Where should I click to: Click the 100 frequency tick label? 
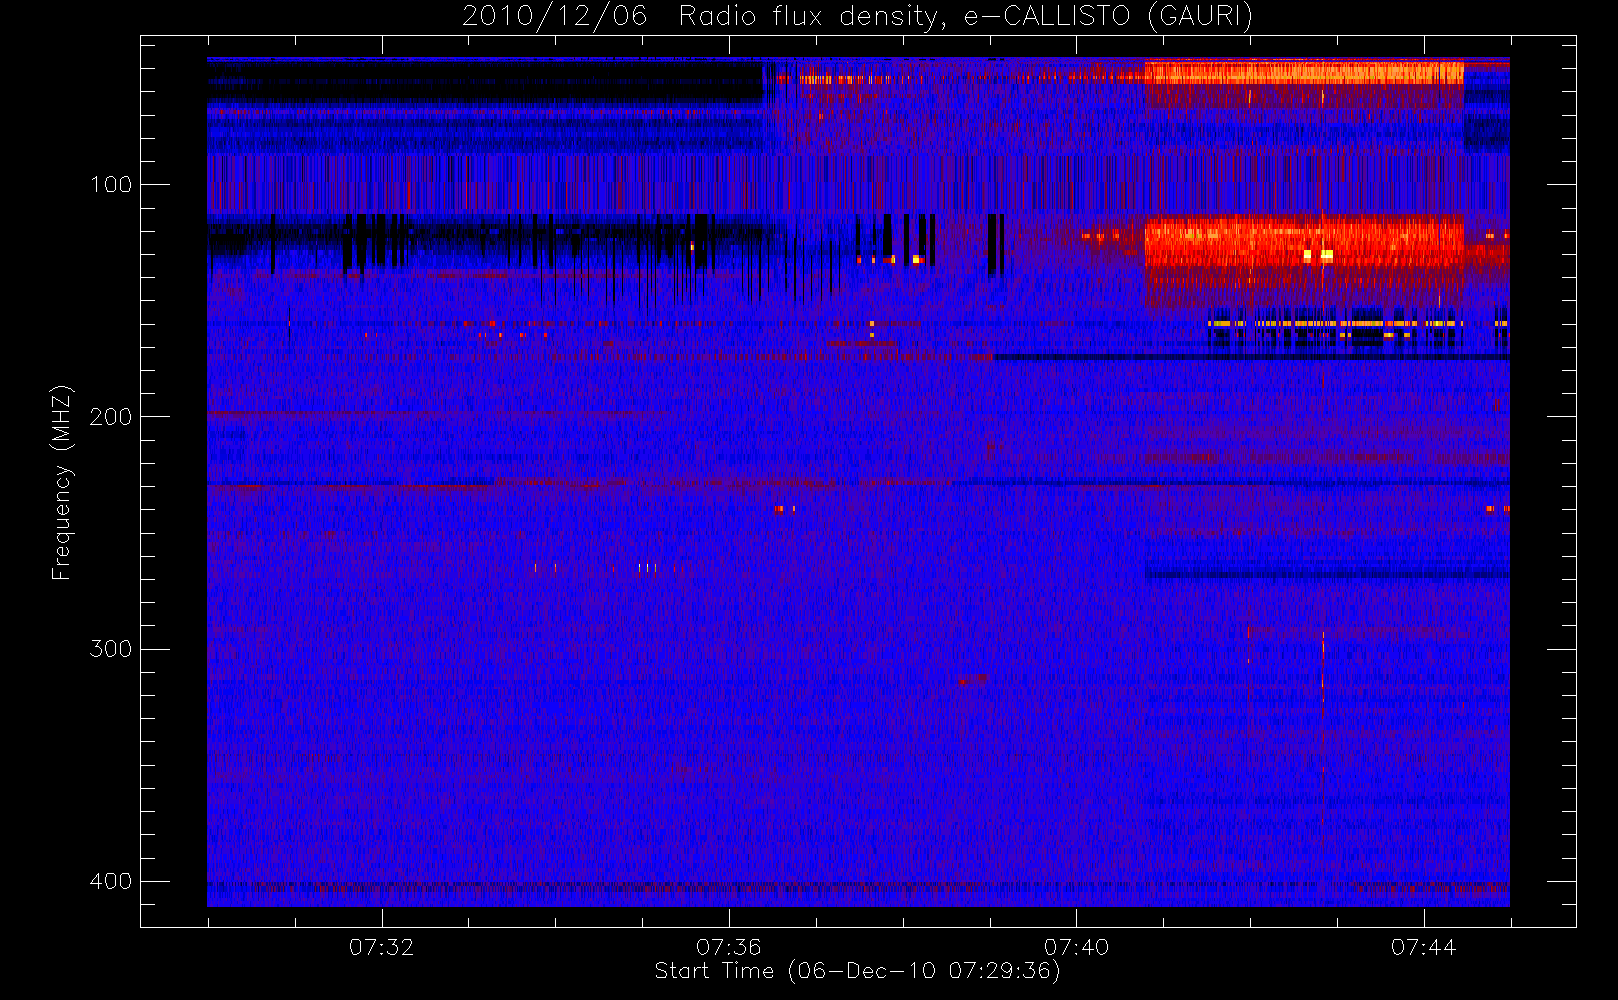(111, 184)
